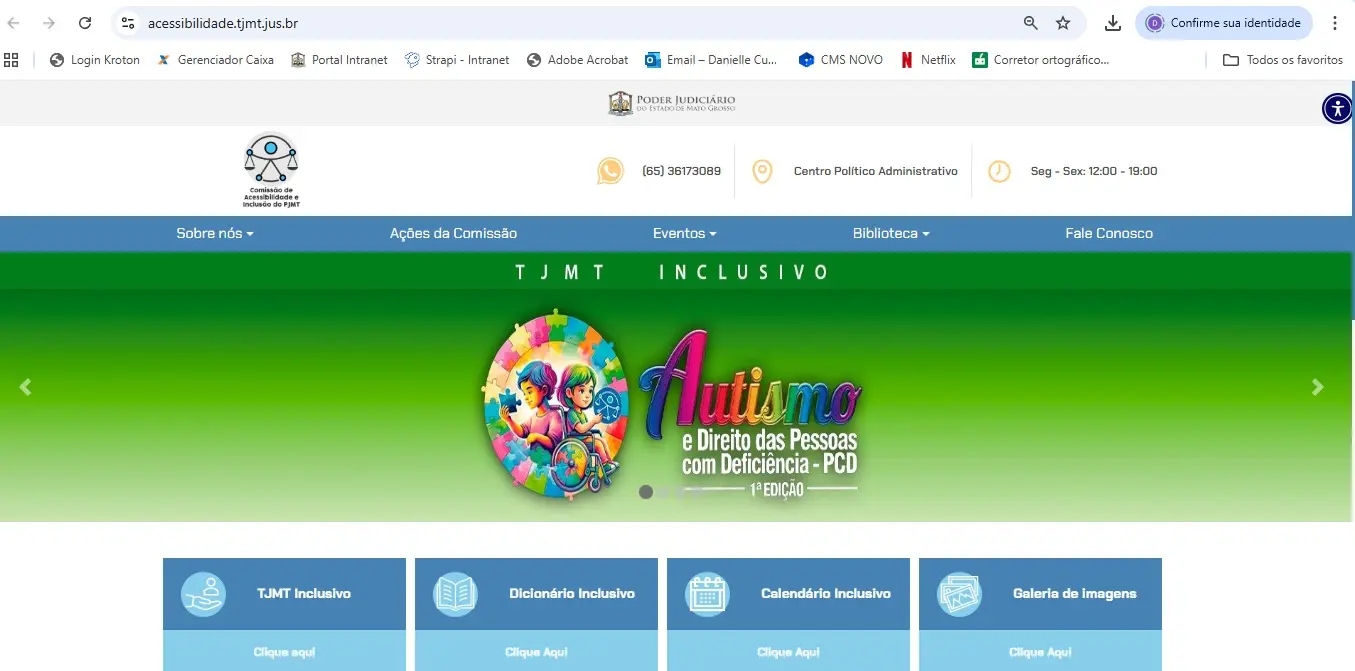The image size is (1355, 671).
Task: Click the WhatsApp phone icon
Action: 610,171
